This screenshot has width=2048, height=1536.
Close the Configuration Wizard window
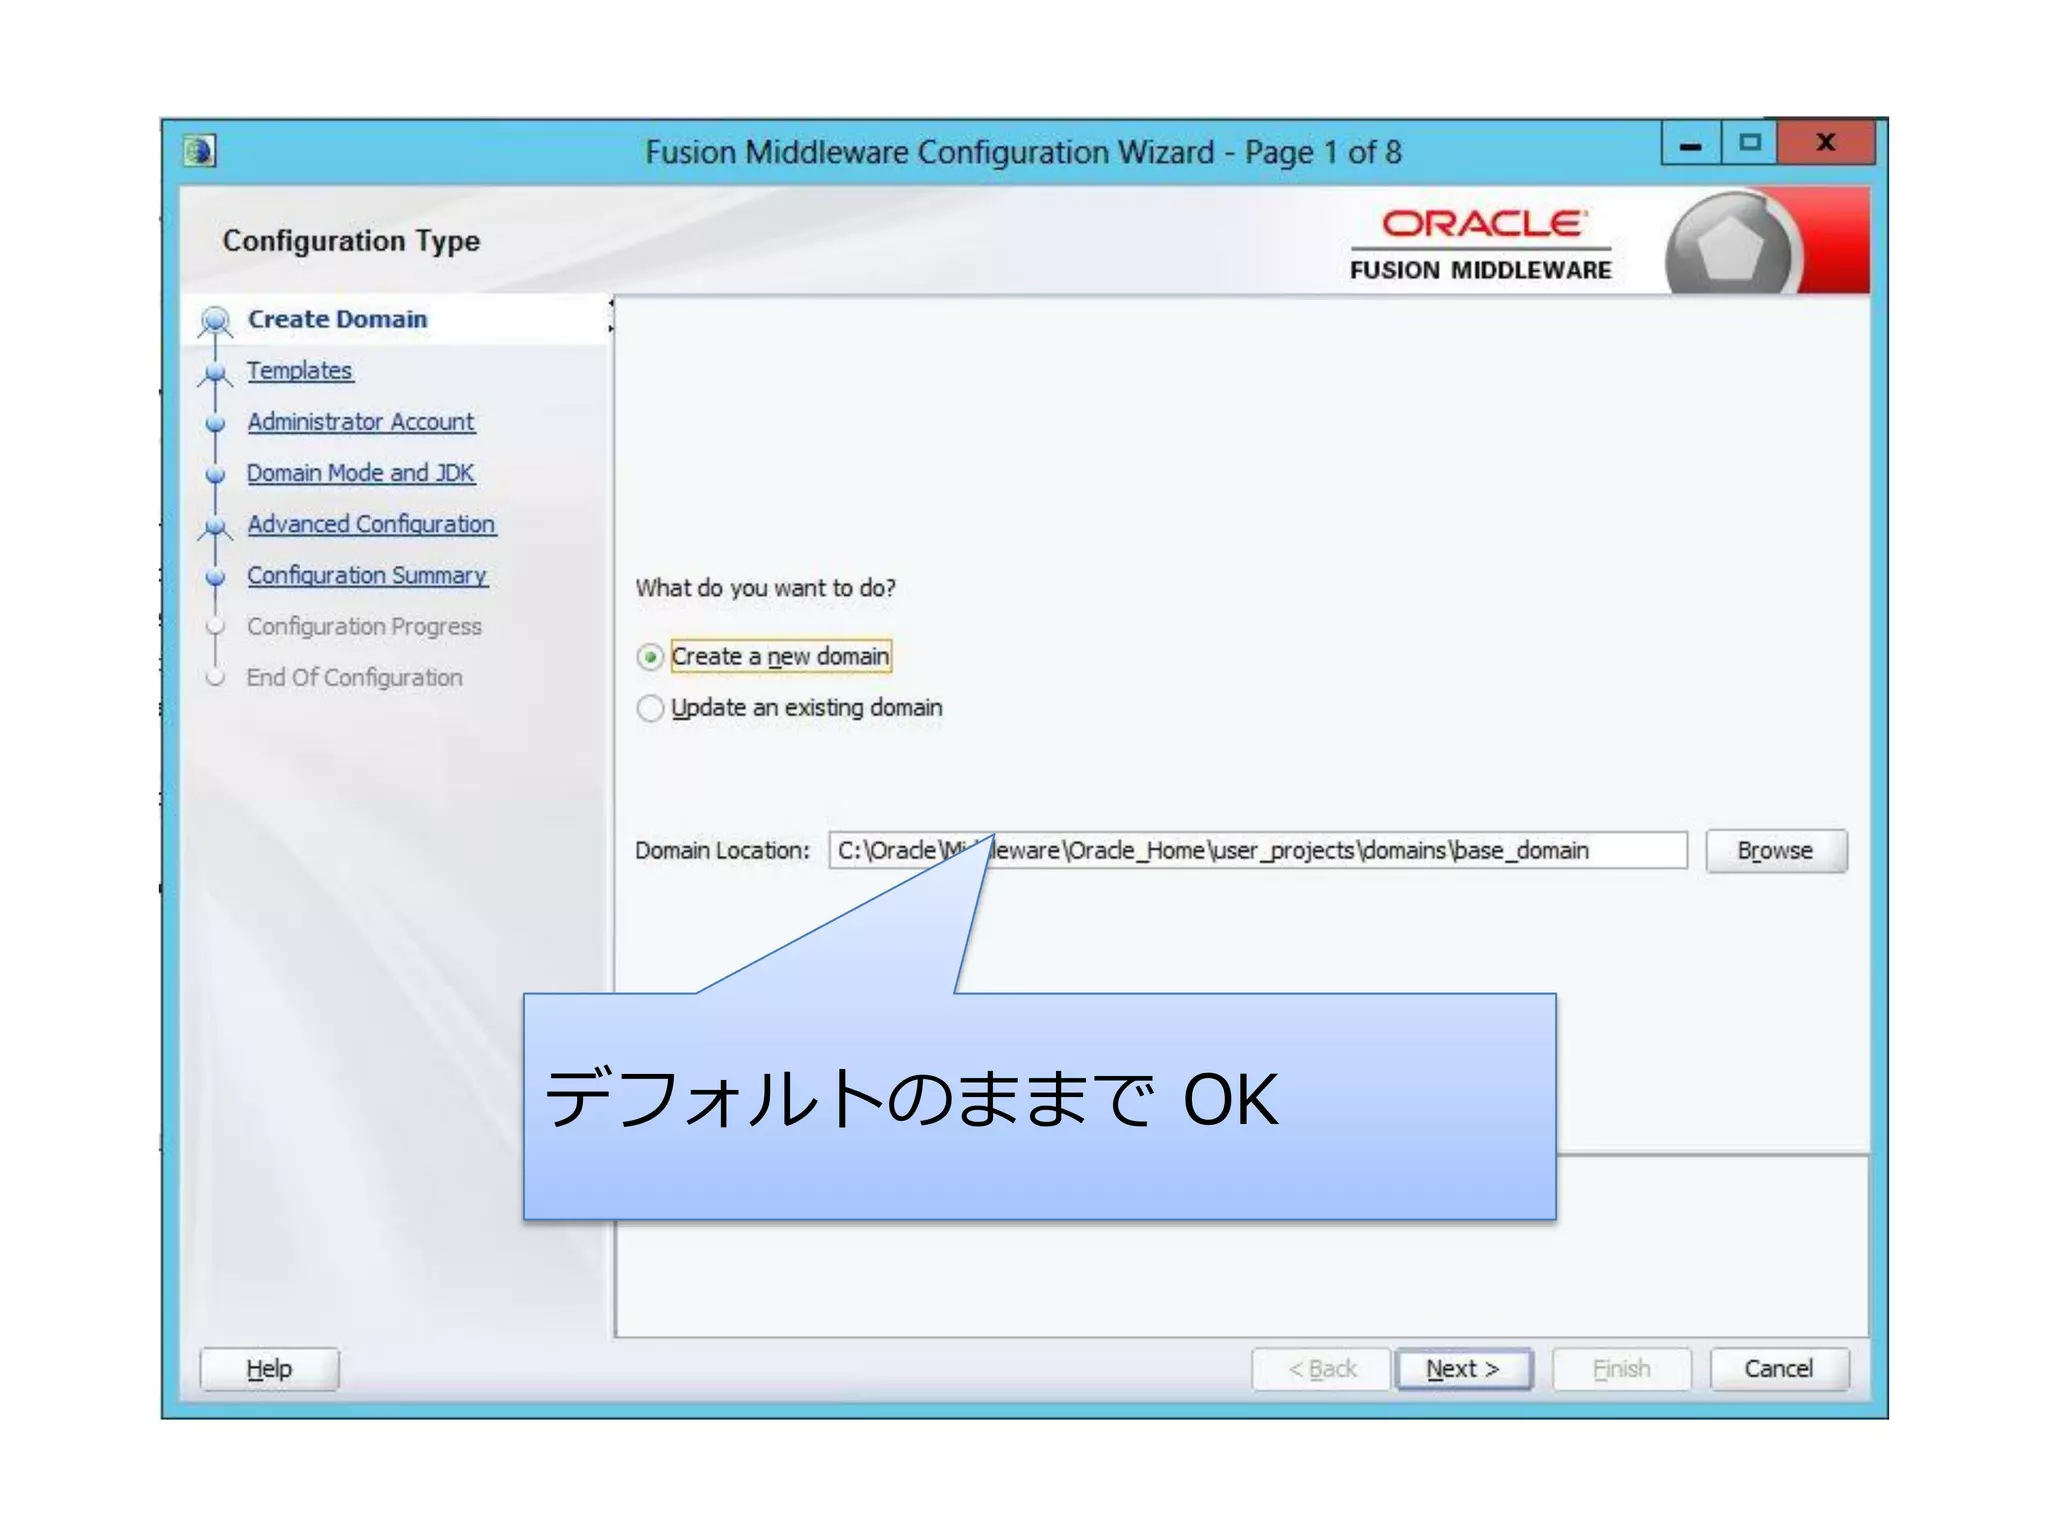[x=1826, y=143]
